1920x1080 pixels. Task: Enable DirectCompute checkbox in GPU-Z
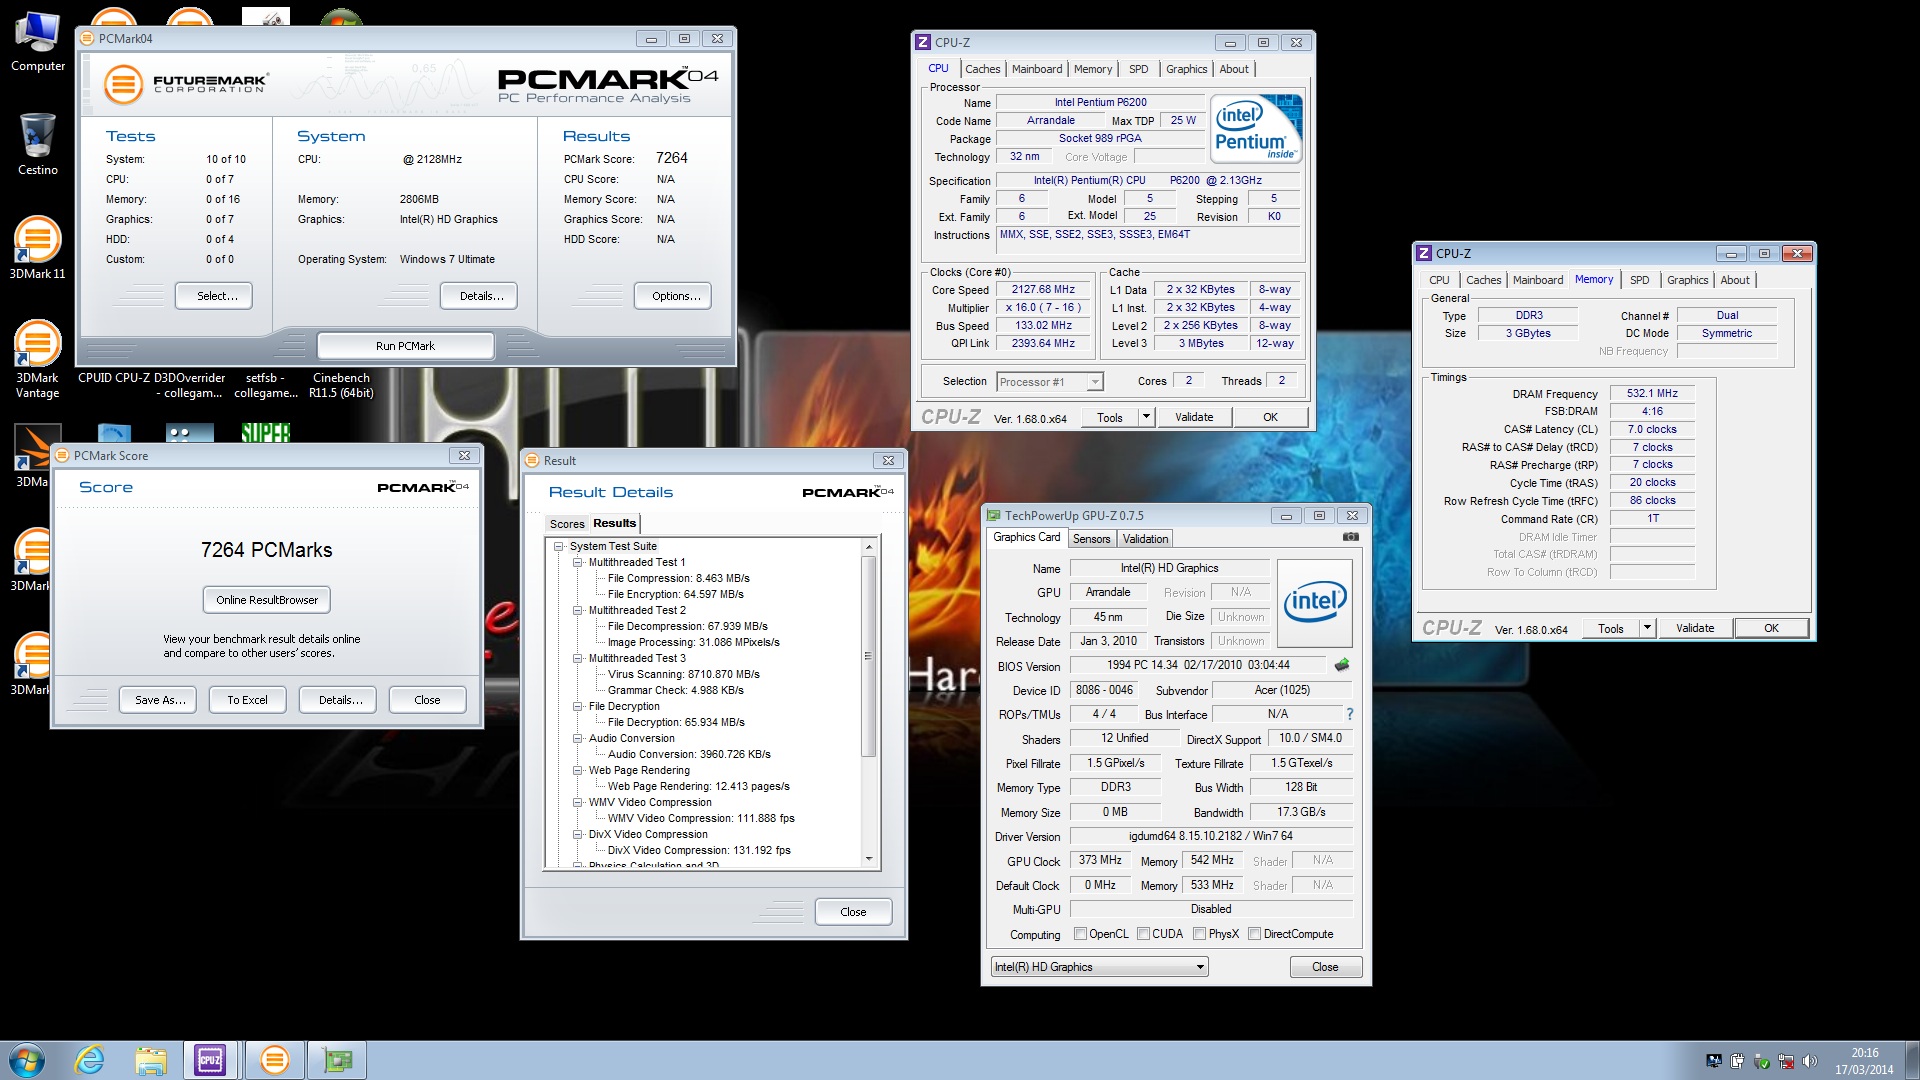click(x=1254, y=934)
